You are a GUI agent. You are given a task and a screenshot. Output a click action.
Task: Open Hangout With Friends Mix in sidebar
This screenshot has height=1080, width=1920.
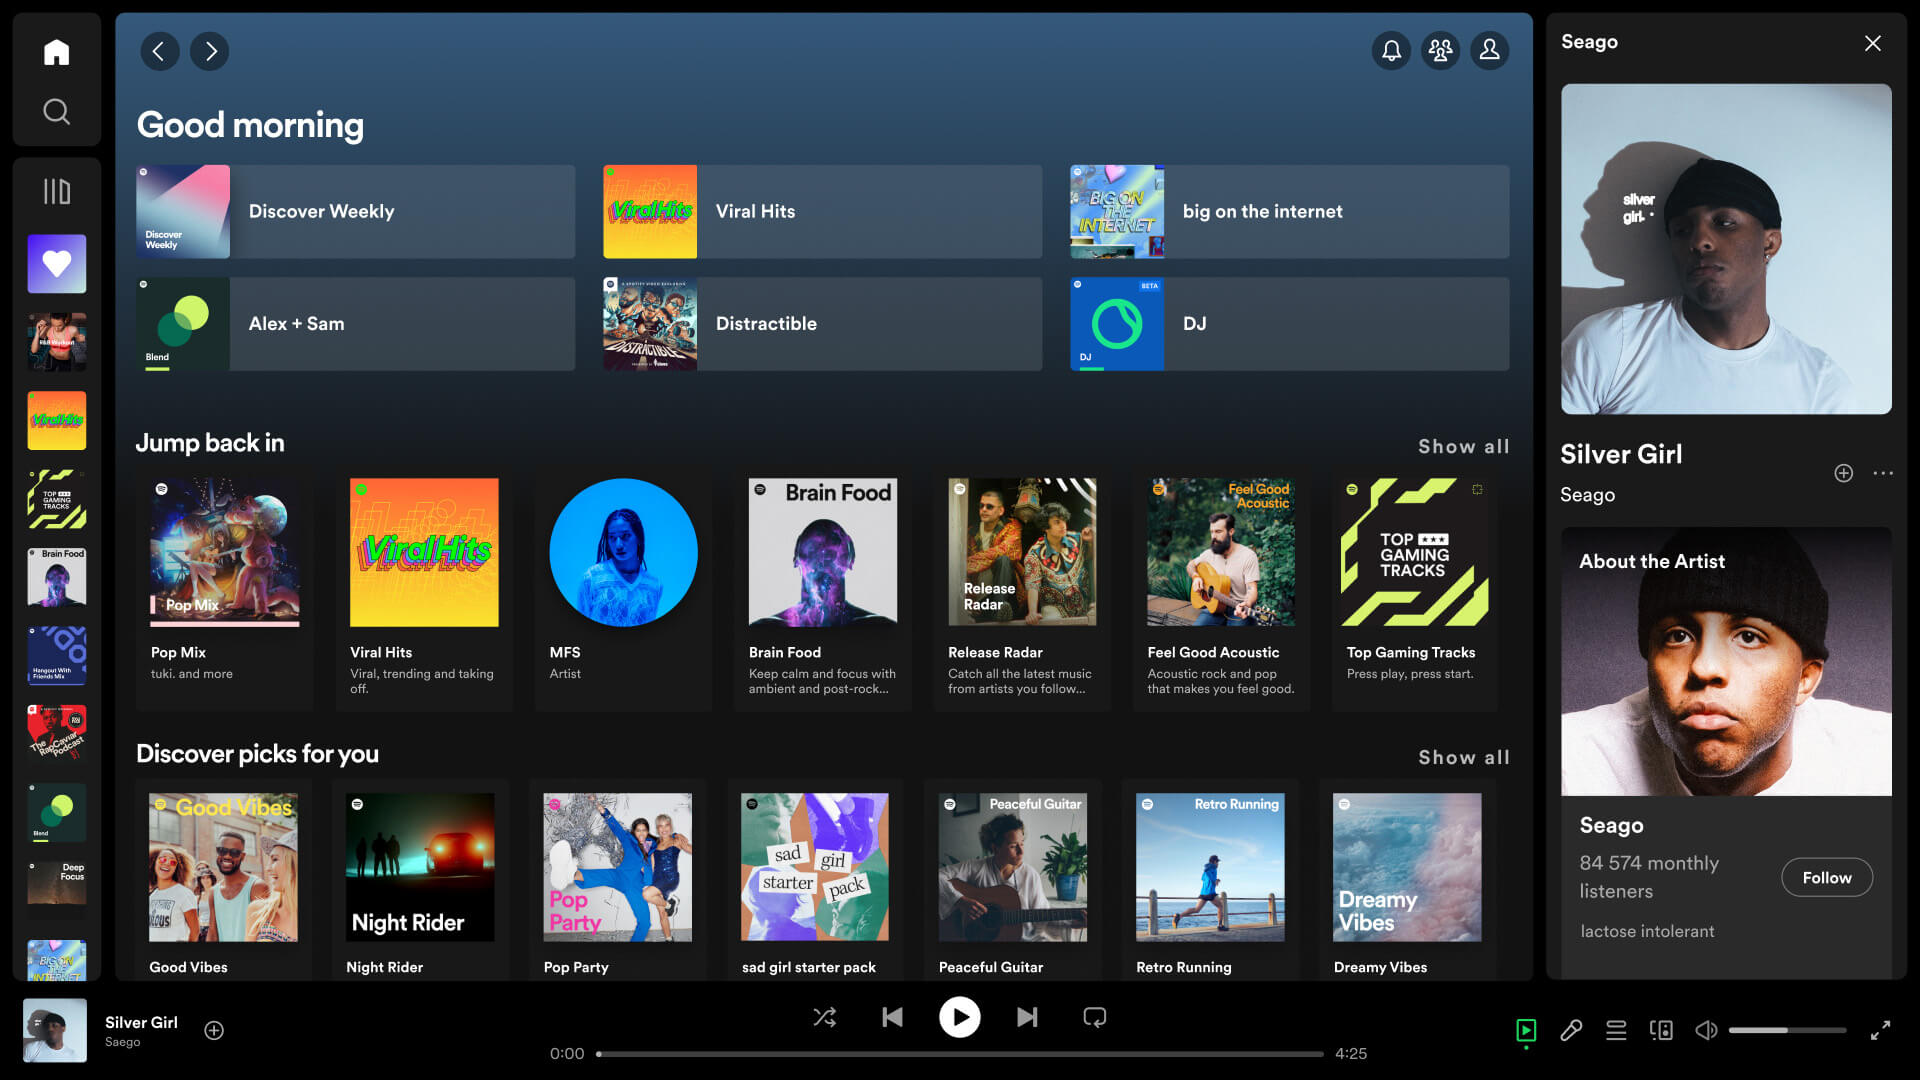[57, 655]
